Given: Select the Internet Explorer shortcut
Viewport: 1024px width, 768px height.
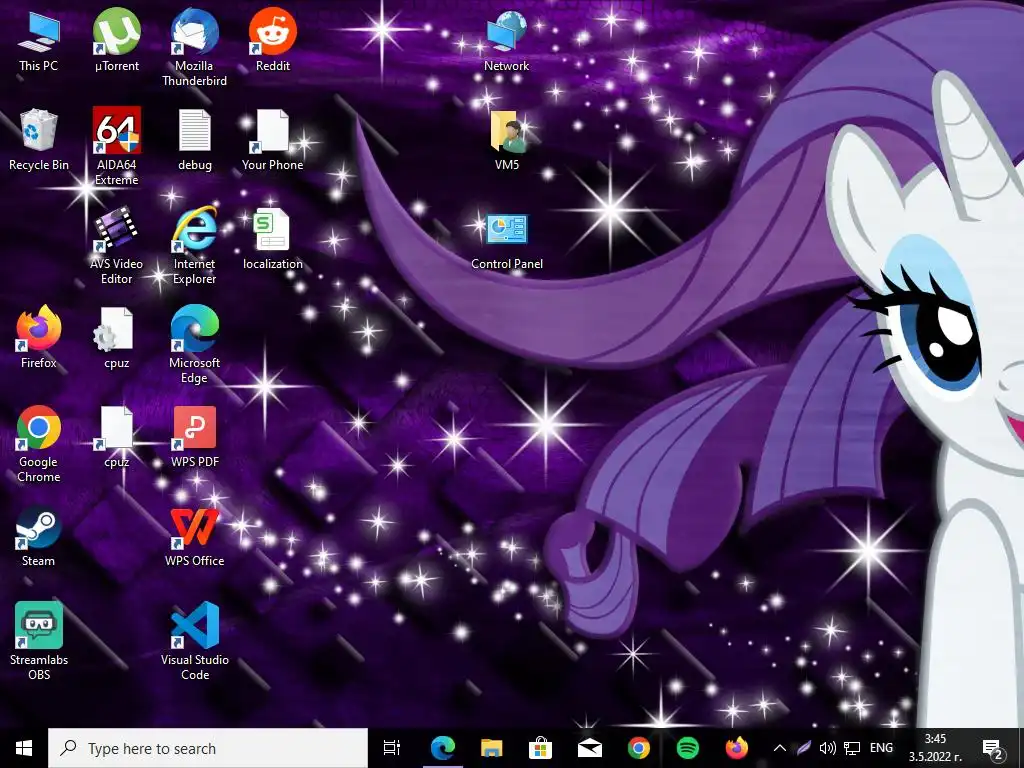Looking at the screenshot, I should pyautogui.click(x=195, y=246).
